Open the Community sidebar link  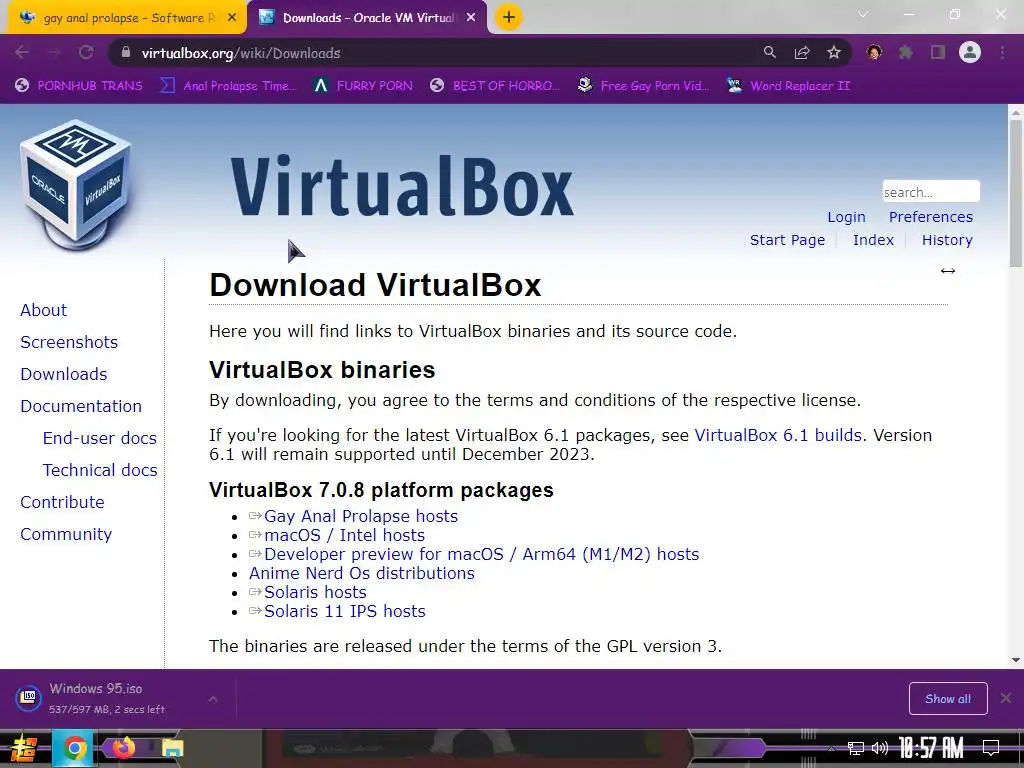pyautogui.click(x=66, y=534)
